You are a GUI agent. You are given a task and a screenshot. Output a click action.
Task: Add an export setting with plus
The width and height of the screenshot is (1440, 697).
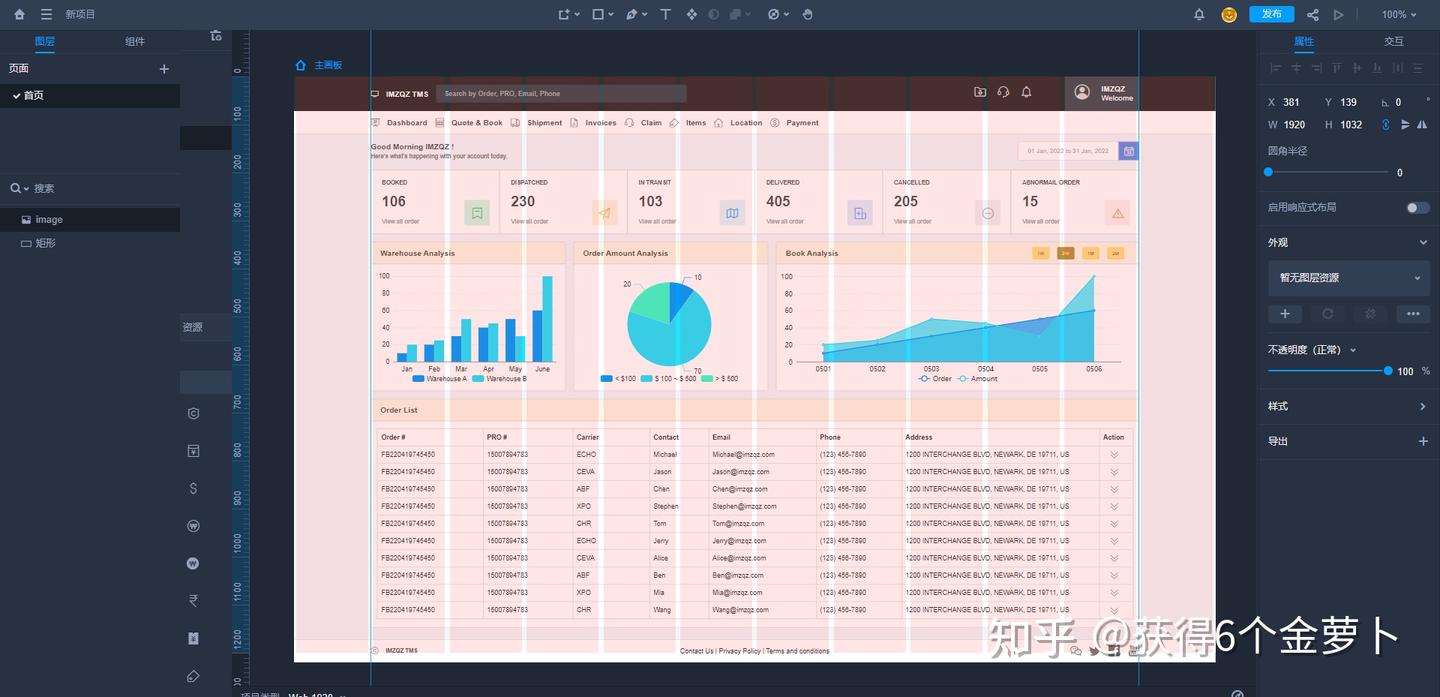click(x=1423, y=441)
